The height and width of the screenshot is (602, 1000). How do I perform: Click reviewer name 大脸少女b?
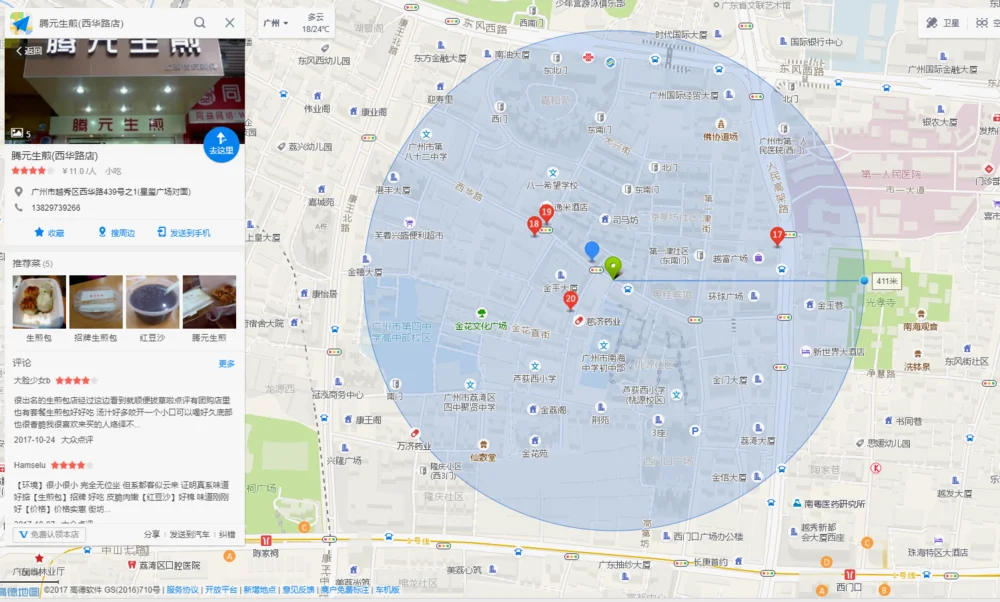click(32, 381)
